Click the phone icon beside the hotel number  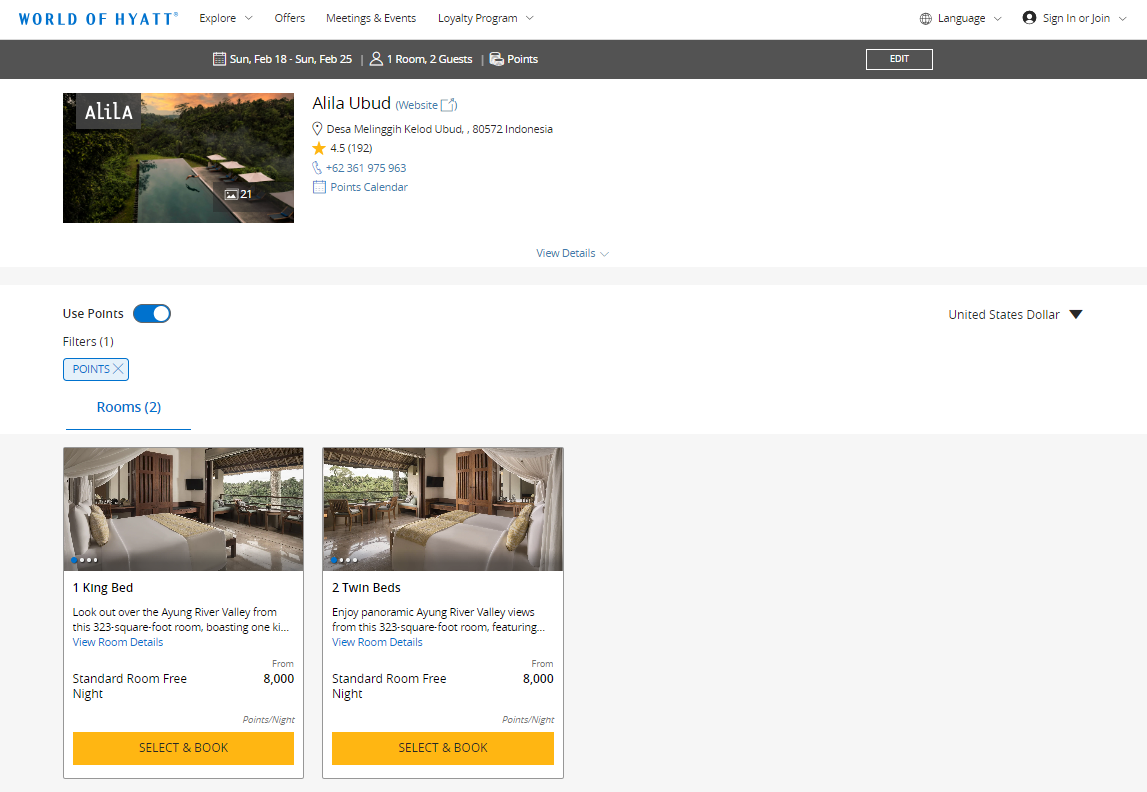pos(316,167)
